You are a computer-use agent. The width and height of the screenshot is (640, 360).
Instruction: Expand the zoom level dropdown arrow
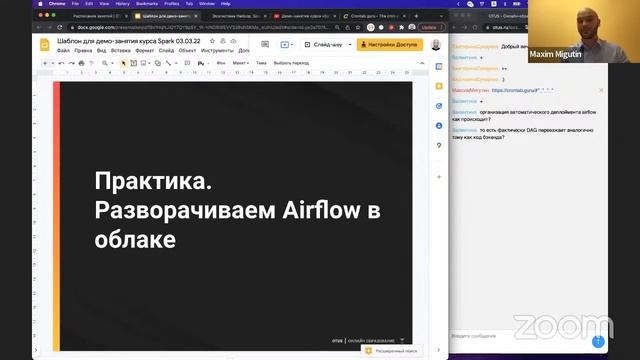(112, 63)
